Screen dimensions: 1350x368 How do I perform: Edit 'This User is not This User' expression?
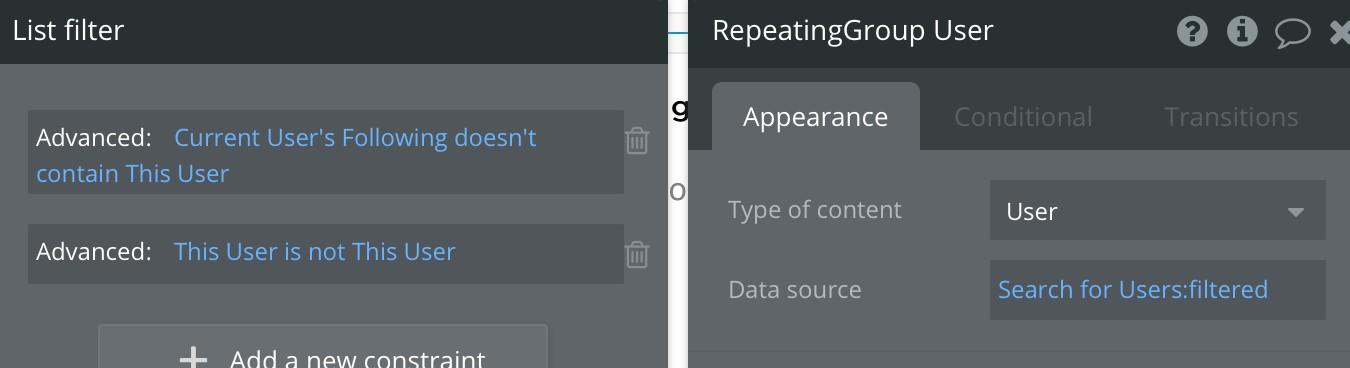(314, 251)
